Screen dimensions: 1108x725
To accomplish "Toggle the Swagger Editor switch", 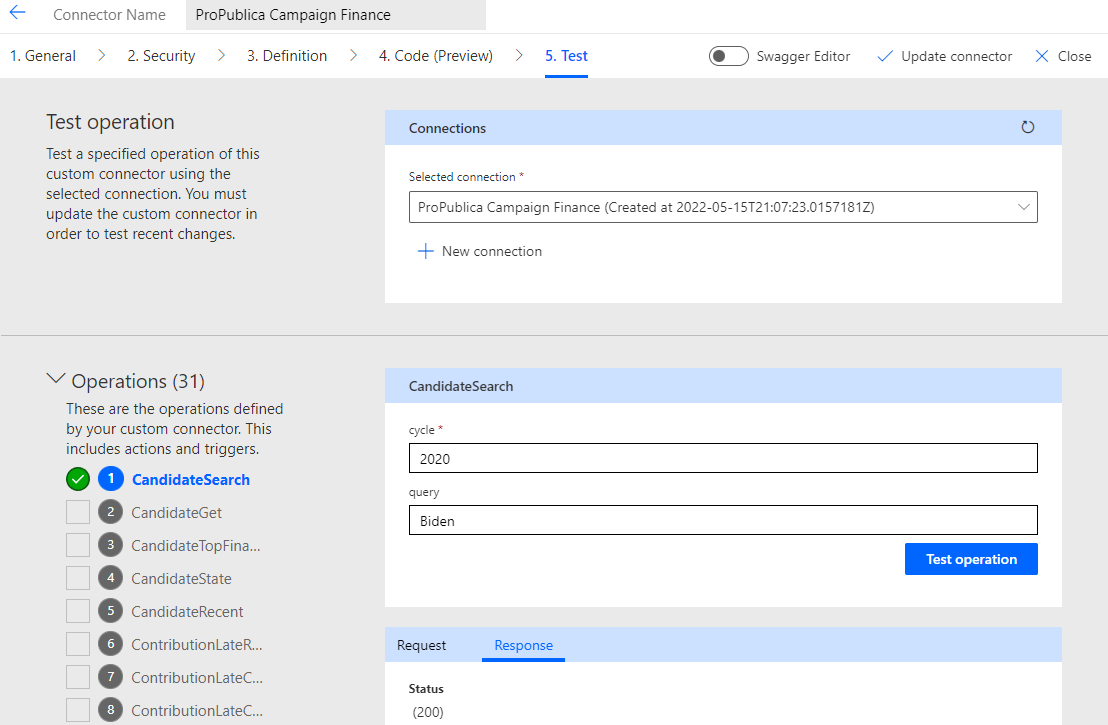I will 729,56.
